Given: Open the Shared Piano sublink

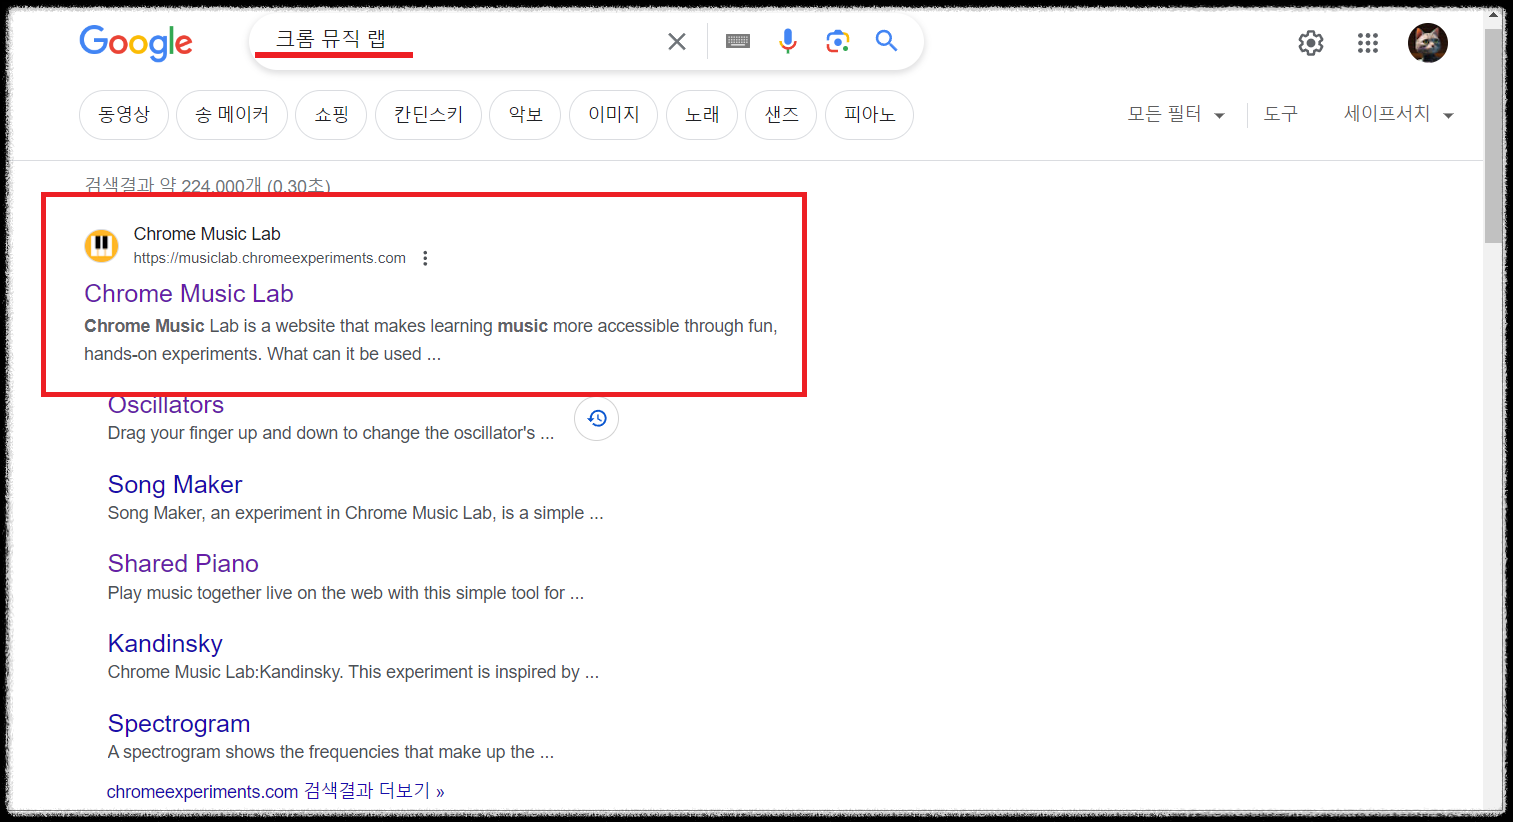Looking at the screenshot, I should coord(183,563).
